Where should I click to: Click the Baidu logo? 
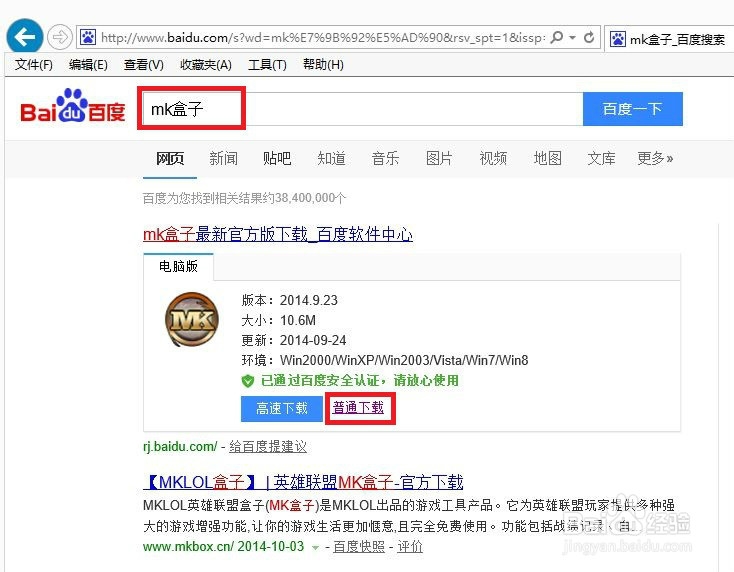point(73,106)
